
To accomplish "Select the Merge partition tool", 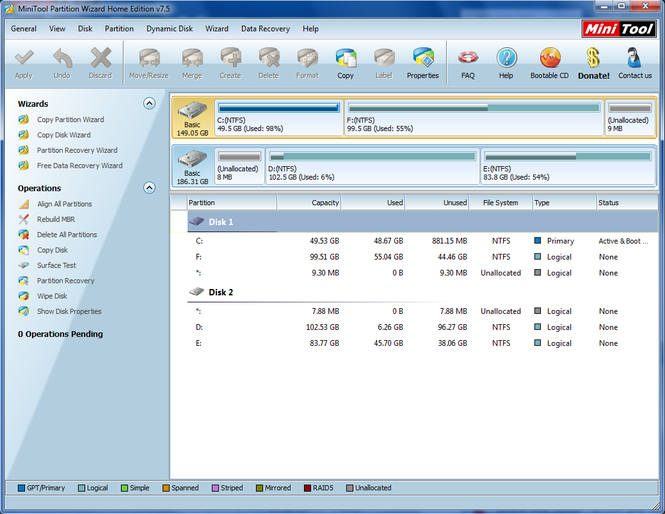I will point(192,64).
